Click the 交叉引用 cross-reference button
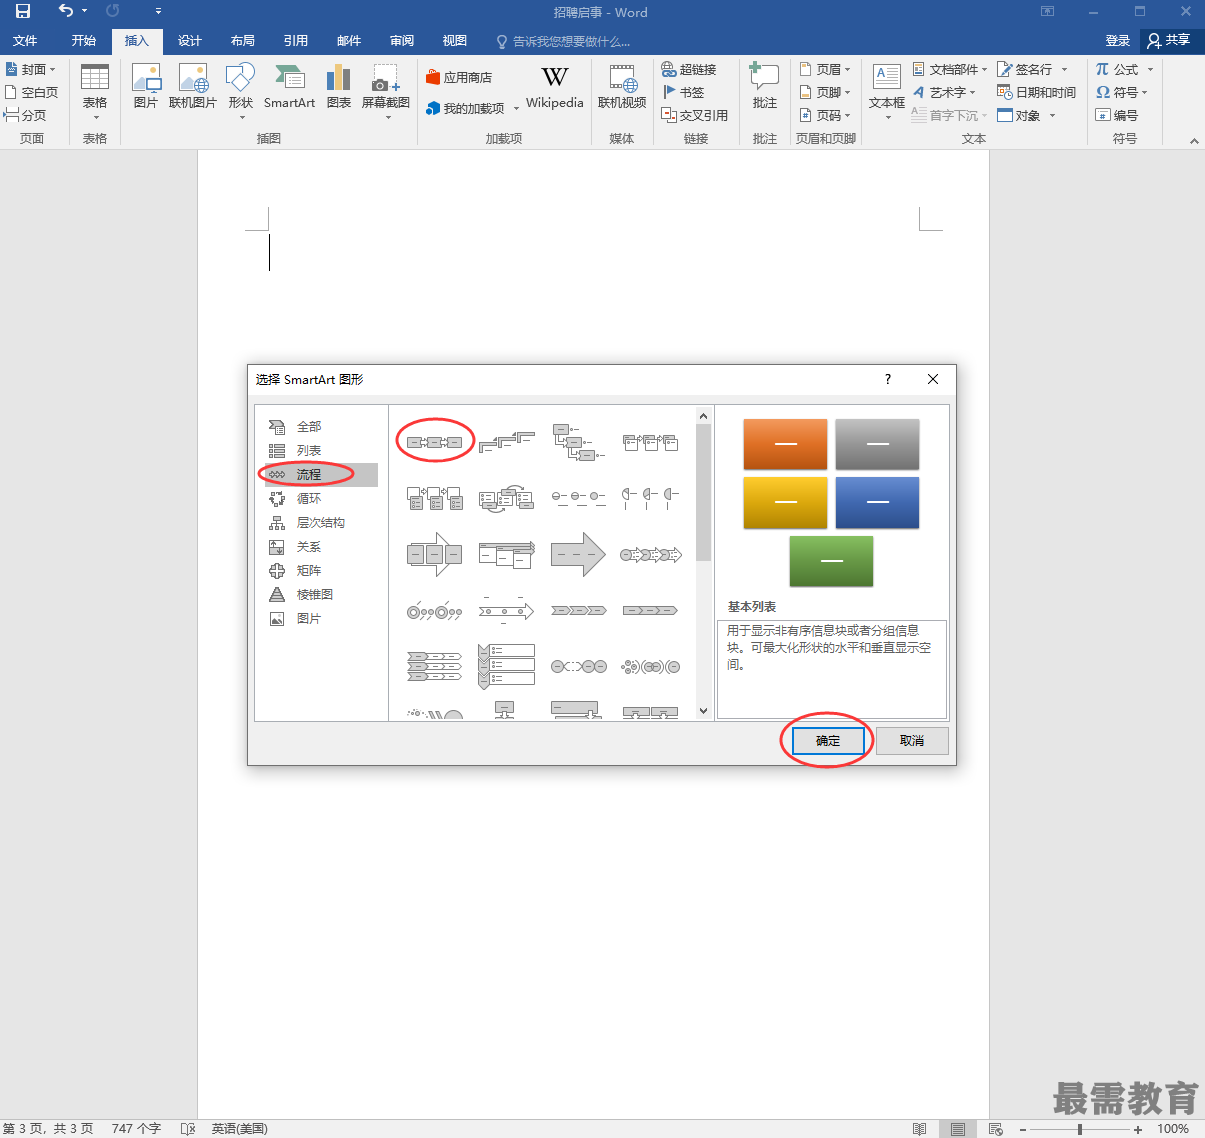Viewport: 1205px width, 1138px height. pyautogui.click(x=695, y=115)
